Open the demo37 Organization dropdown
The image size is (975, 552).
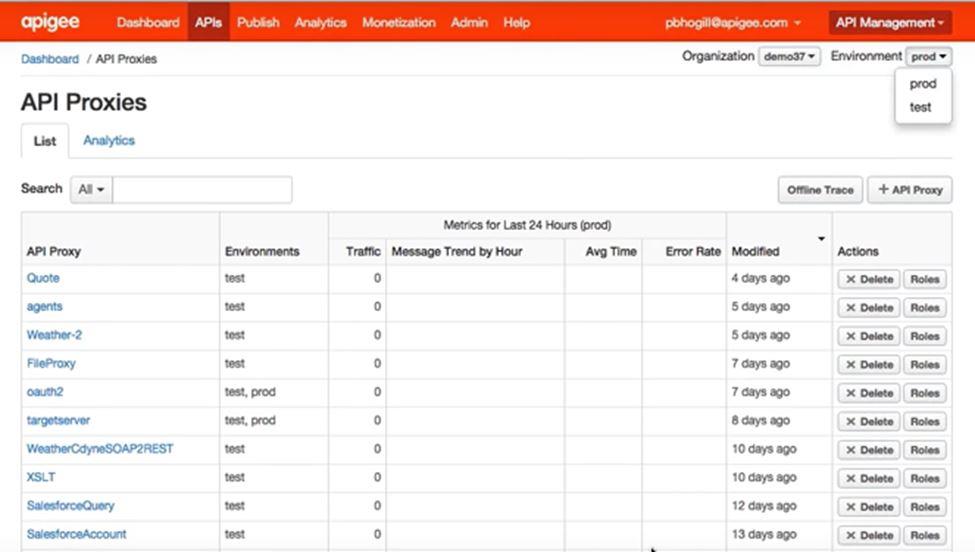pyautogui.click(x=789, y=57)
